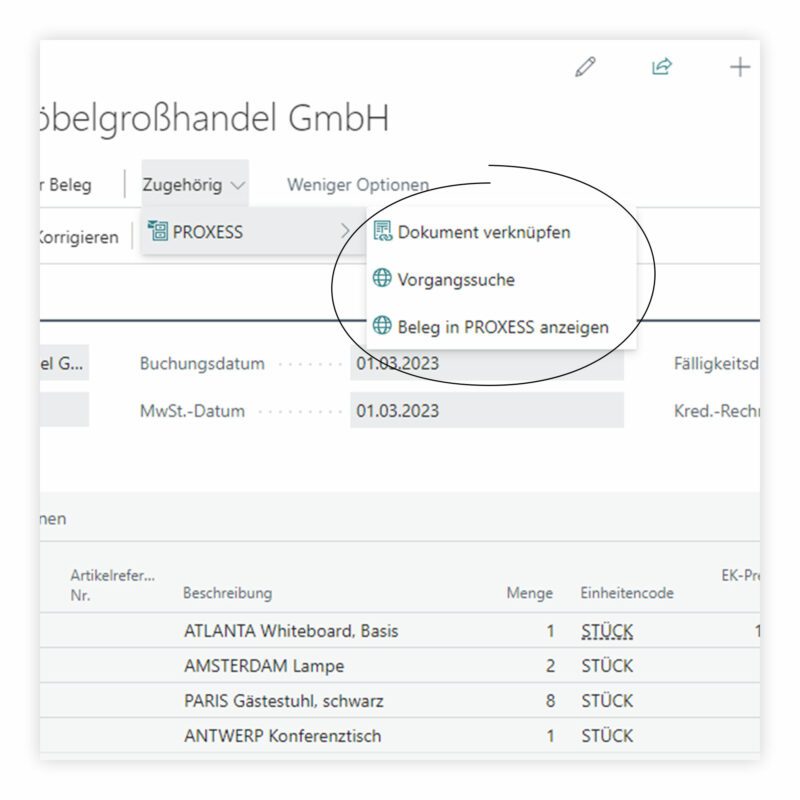This screenshot has height=800, width=800.
Task: Click the PROXESS archive icon
Action: click(158, 232)
